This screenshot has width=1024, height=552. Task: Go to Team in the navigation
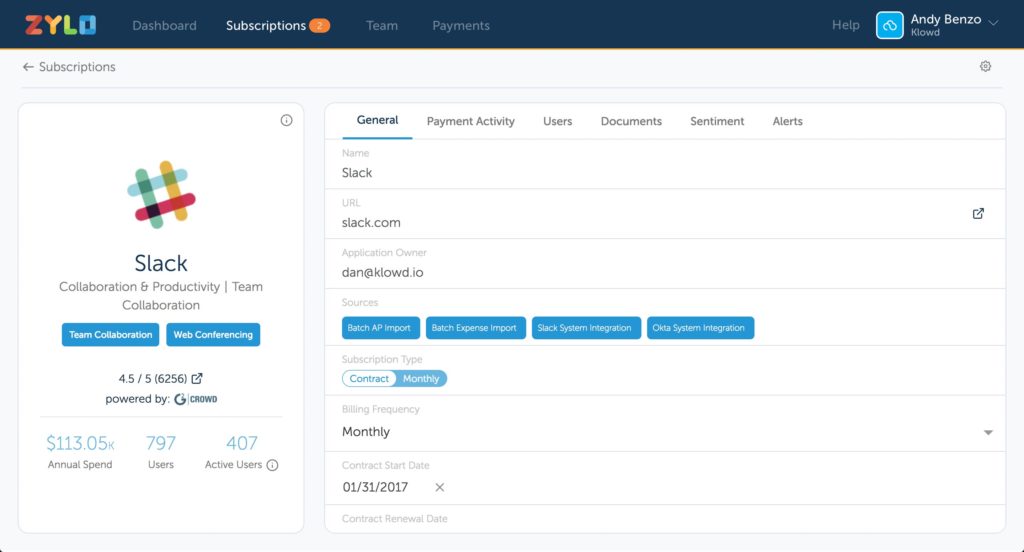click(381, 25)
